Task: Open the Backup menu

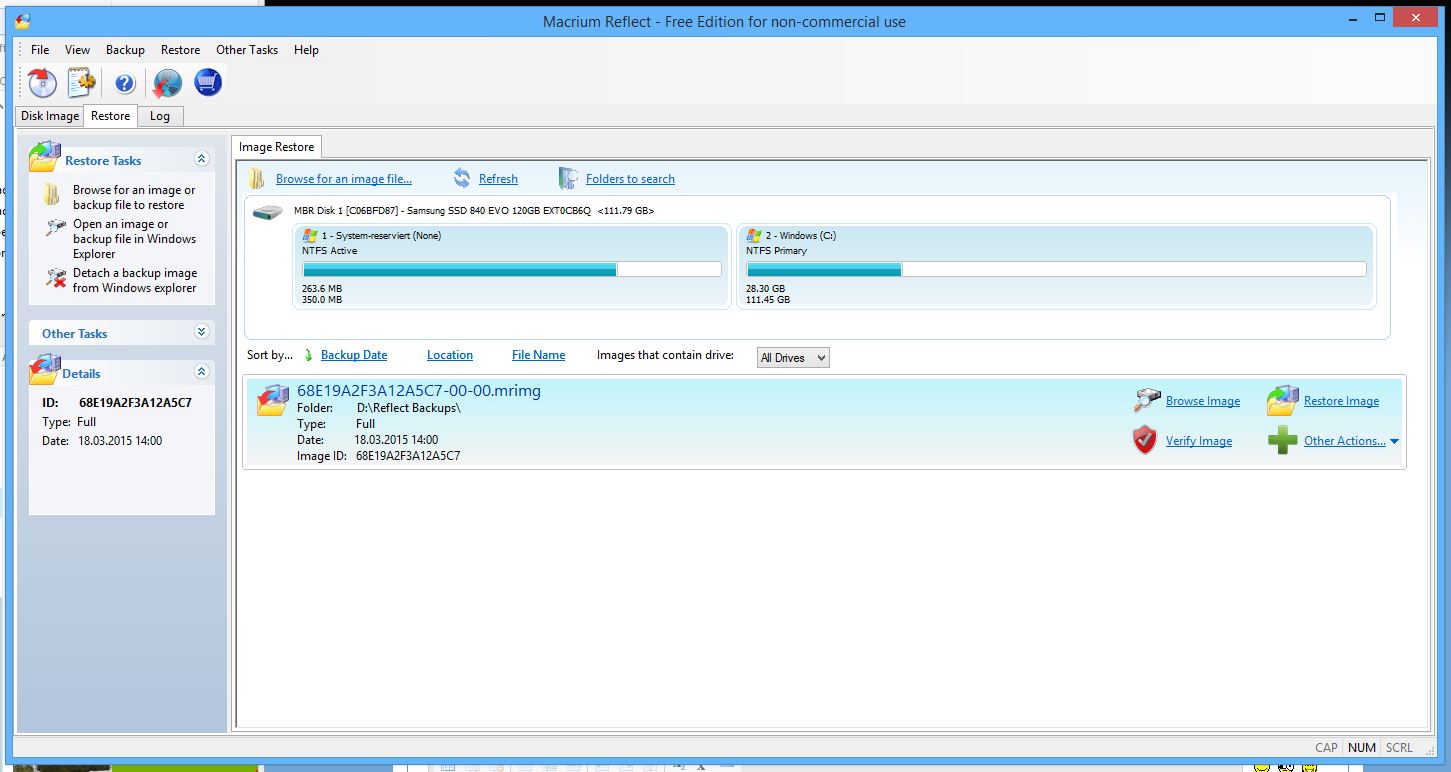Action: coord(125,49)
